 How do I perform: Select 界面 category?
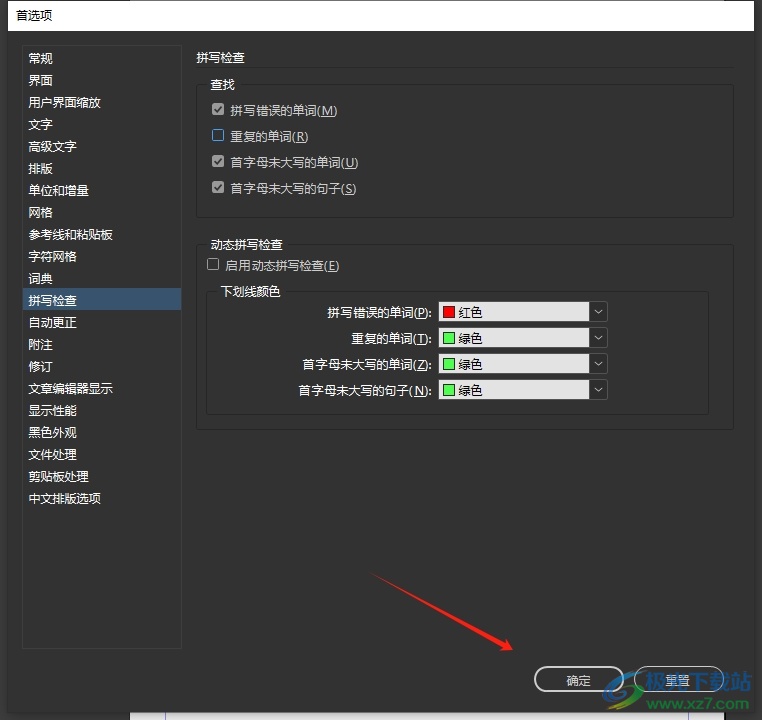(102, 80)
